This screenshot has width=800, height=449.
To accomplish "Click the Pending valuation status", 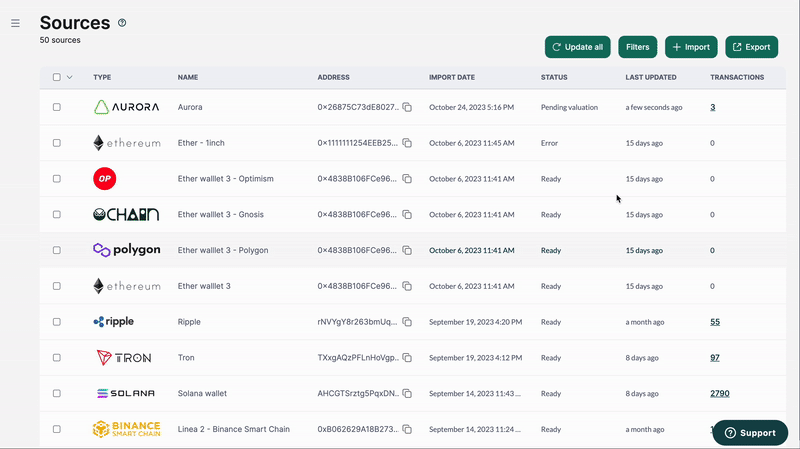I will 569,107.
